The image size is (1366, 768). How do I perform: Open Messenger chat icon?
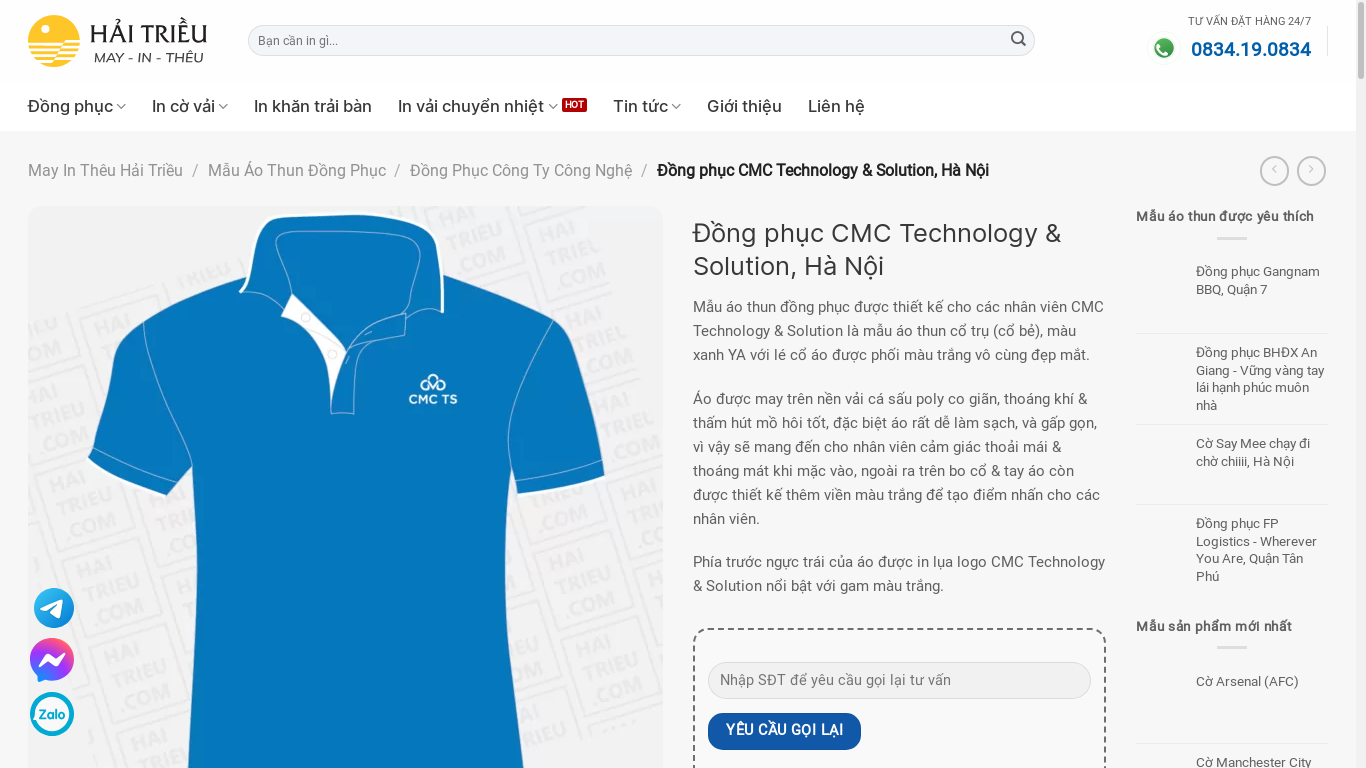click(x=52, y=660)
